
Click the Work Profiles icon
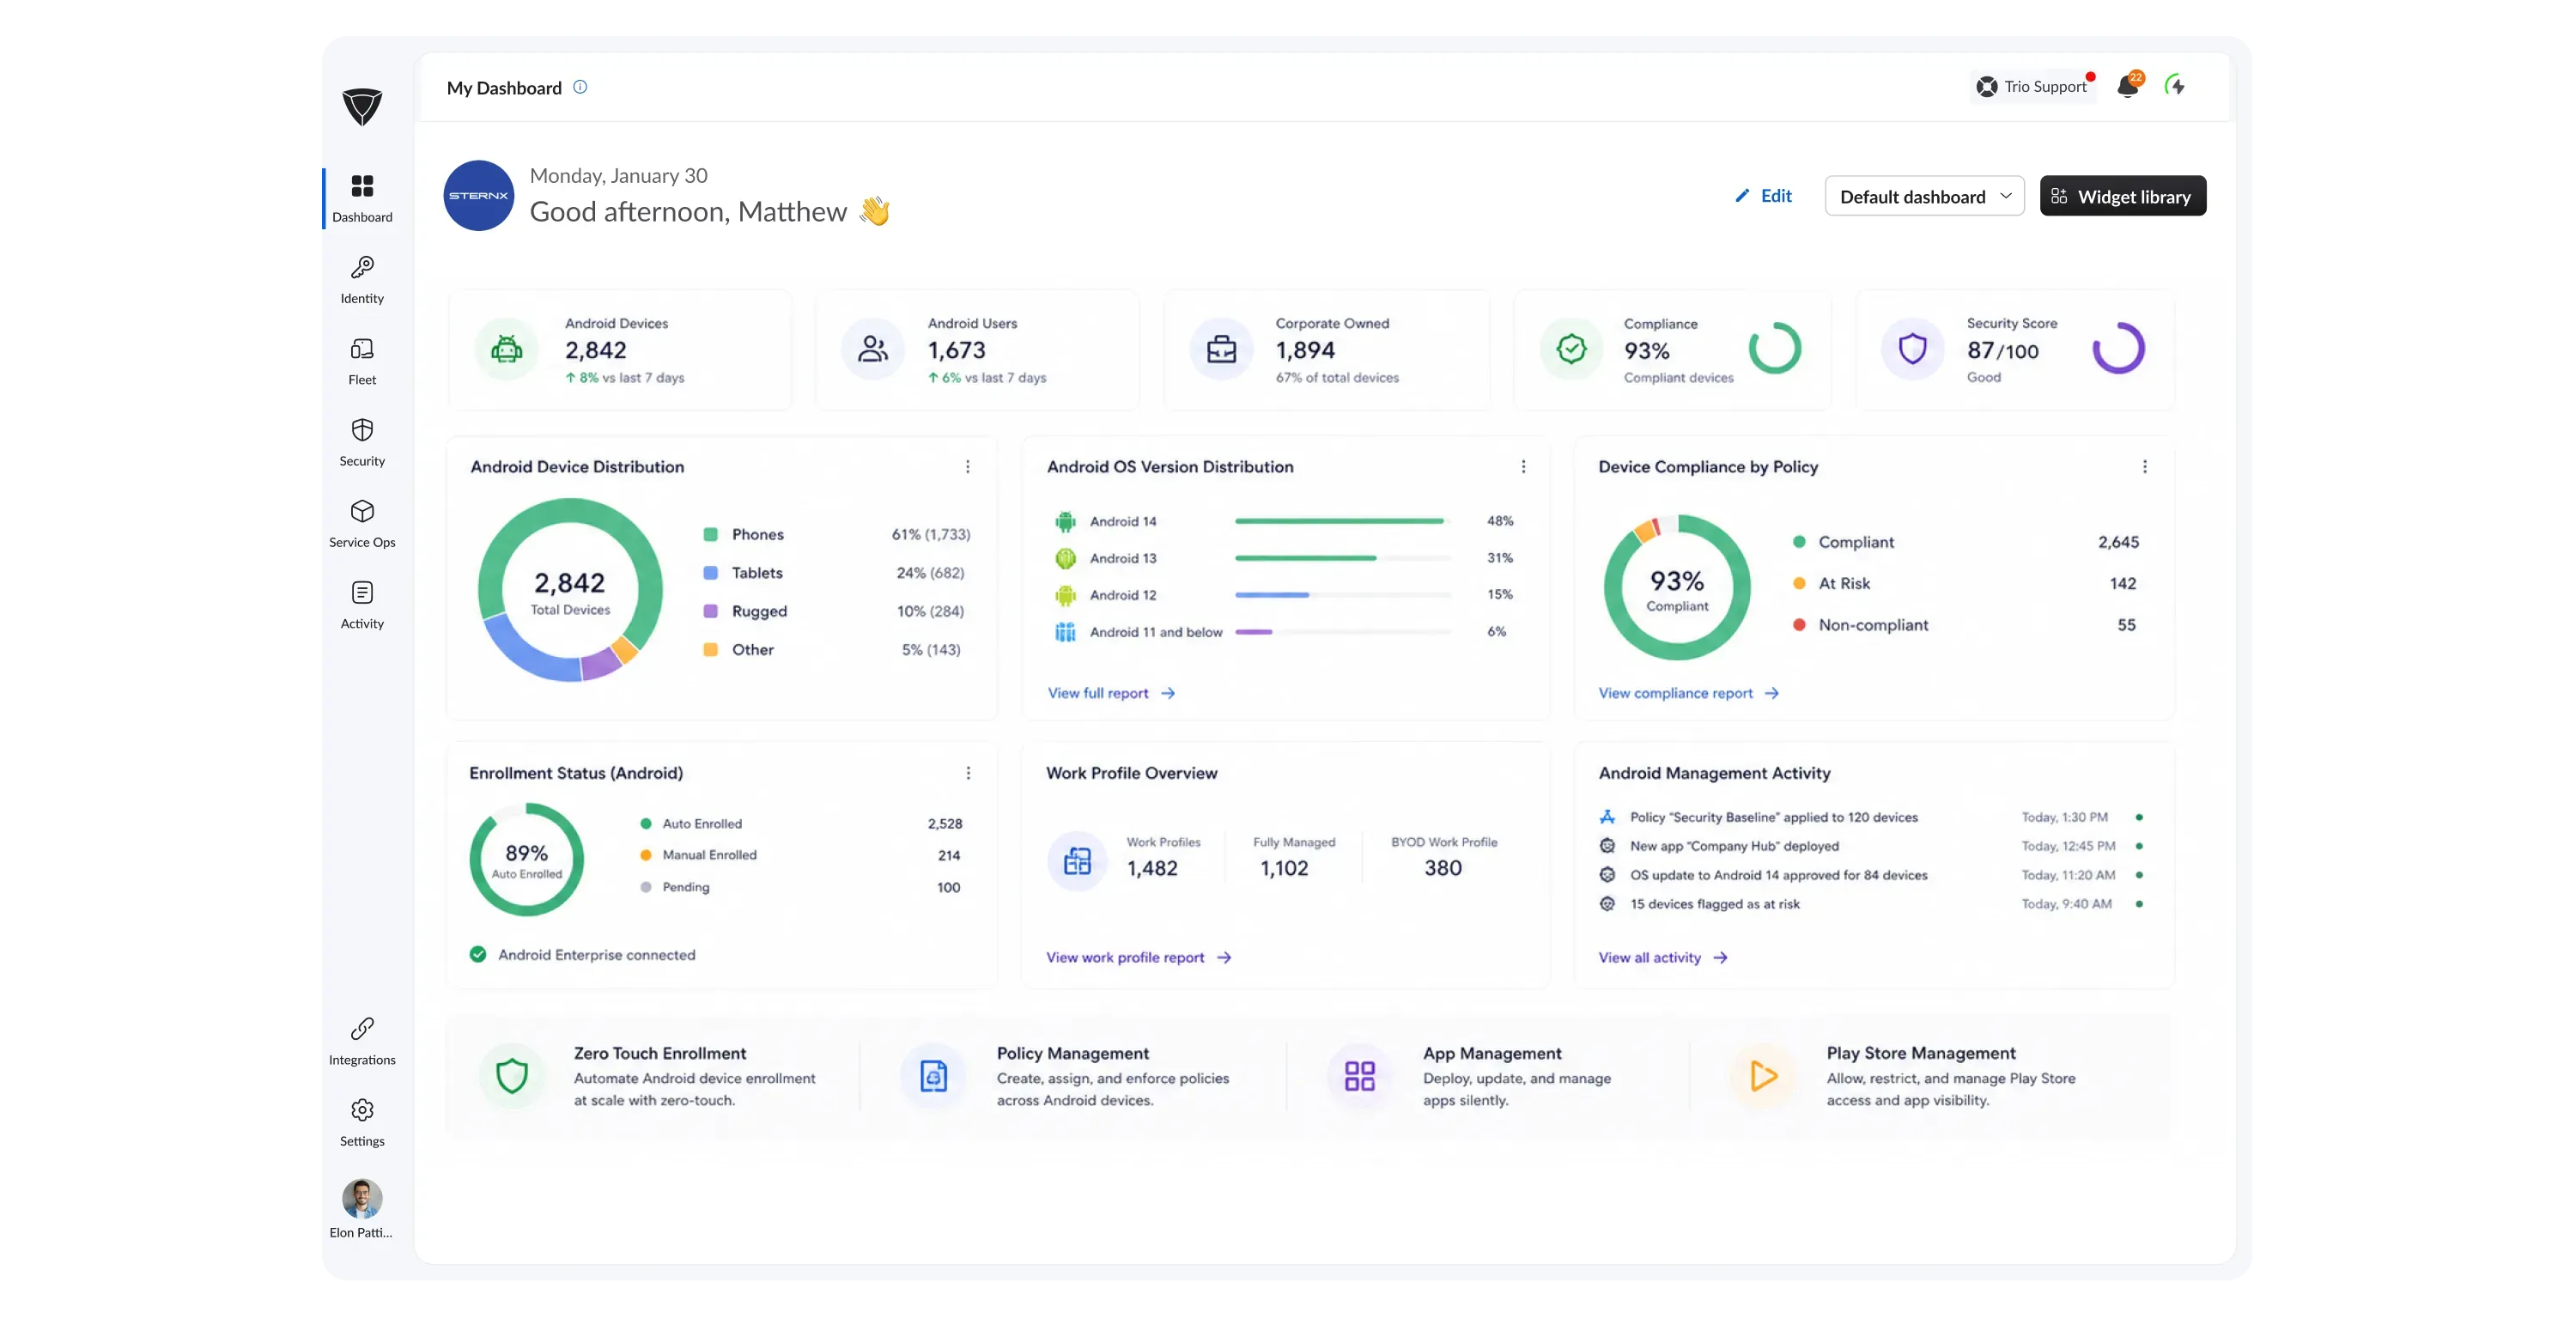(x=1077, y=860)
